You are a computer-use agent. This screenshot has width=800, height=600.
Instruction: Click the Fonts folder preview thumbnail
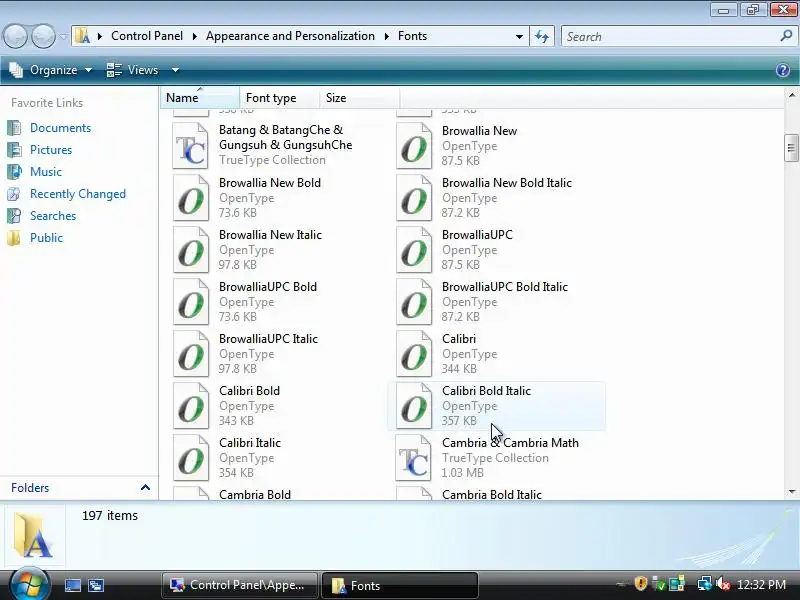tap(34, 536)
